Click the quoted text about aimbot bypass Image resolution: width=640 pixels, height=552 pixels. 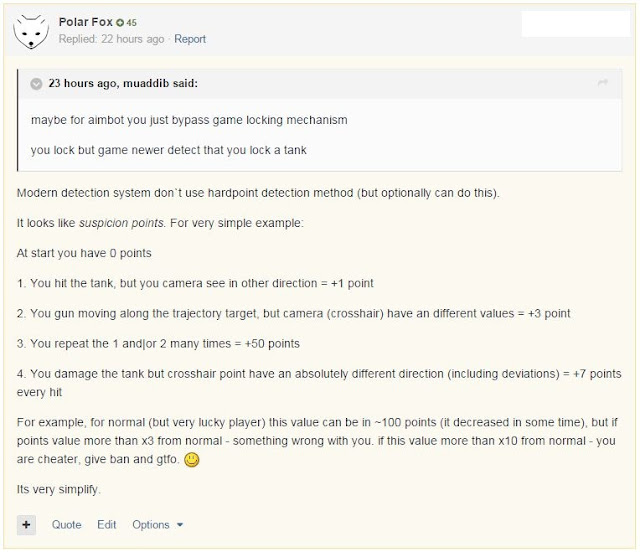point(189,120)
